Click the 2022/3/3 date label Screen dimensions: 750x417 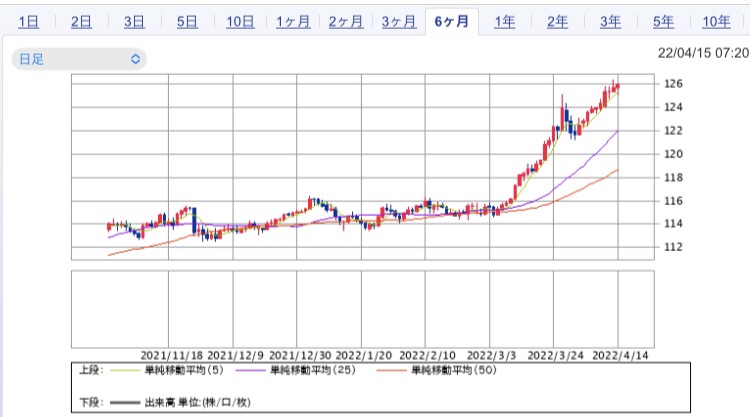[491, 355]
